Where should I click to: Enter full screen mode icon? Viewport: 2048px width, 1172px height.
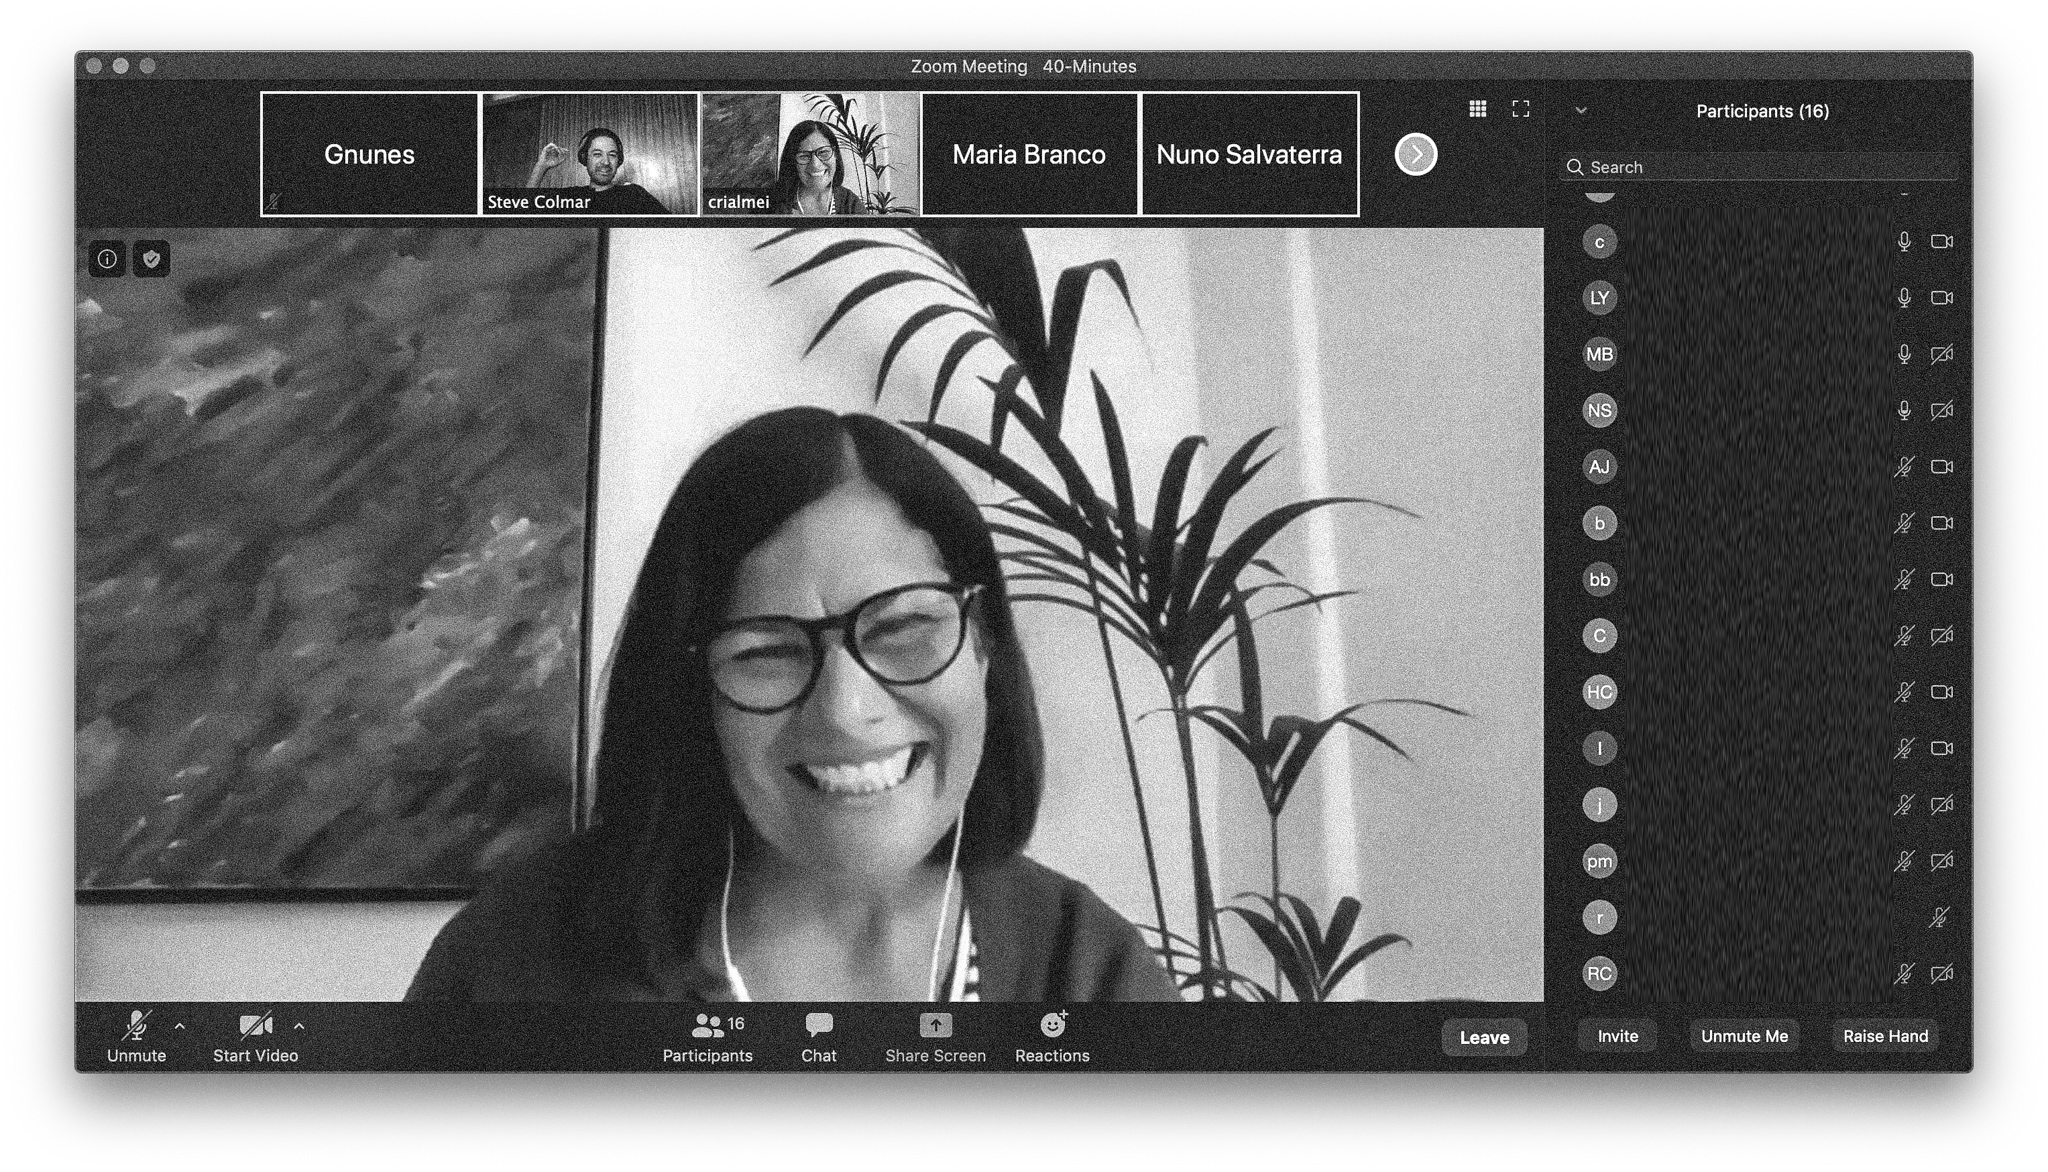click(x=1520, y=109)
